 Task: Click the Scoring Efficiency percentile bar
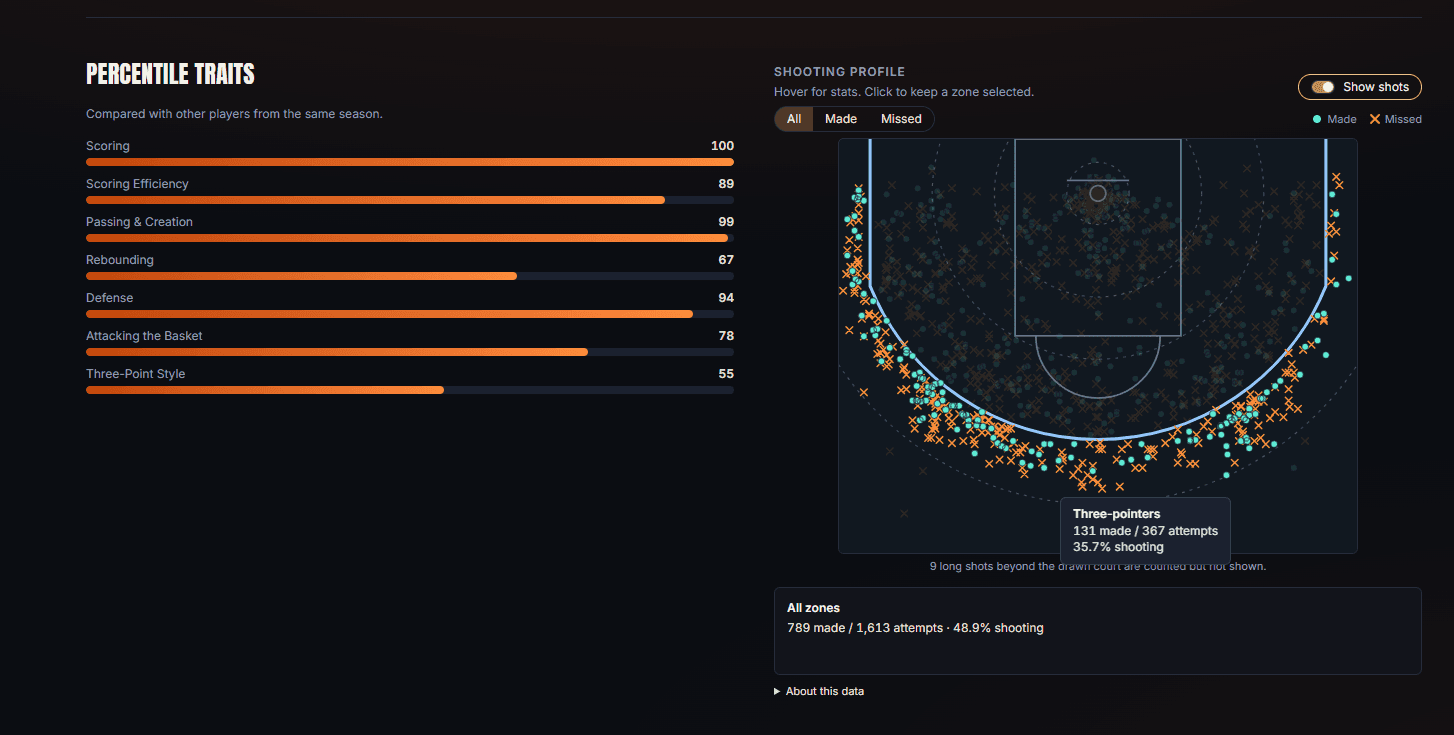pos(410,200)
